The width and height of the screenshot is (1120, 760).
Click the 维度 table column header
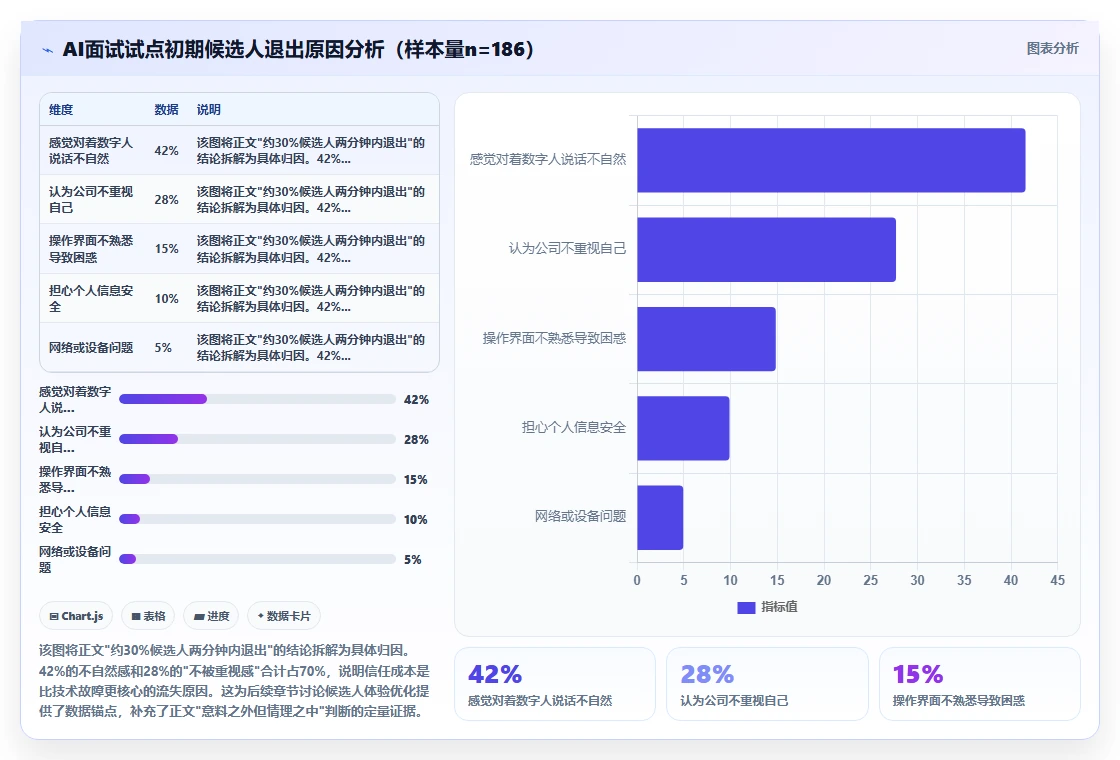pyautogui.click(x=61, y=109)
